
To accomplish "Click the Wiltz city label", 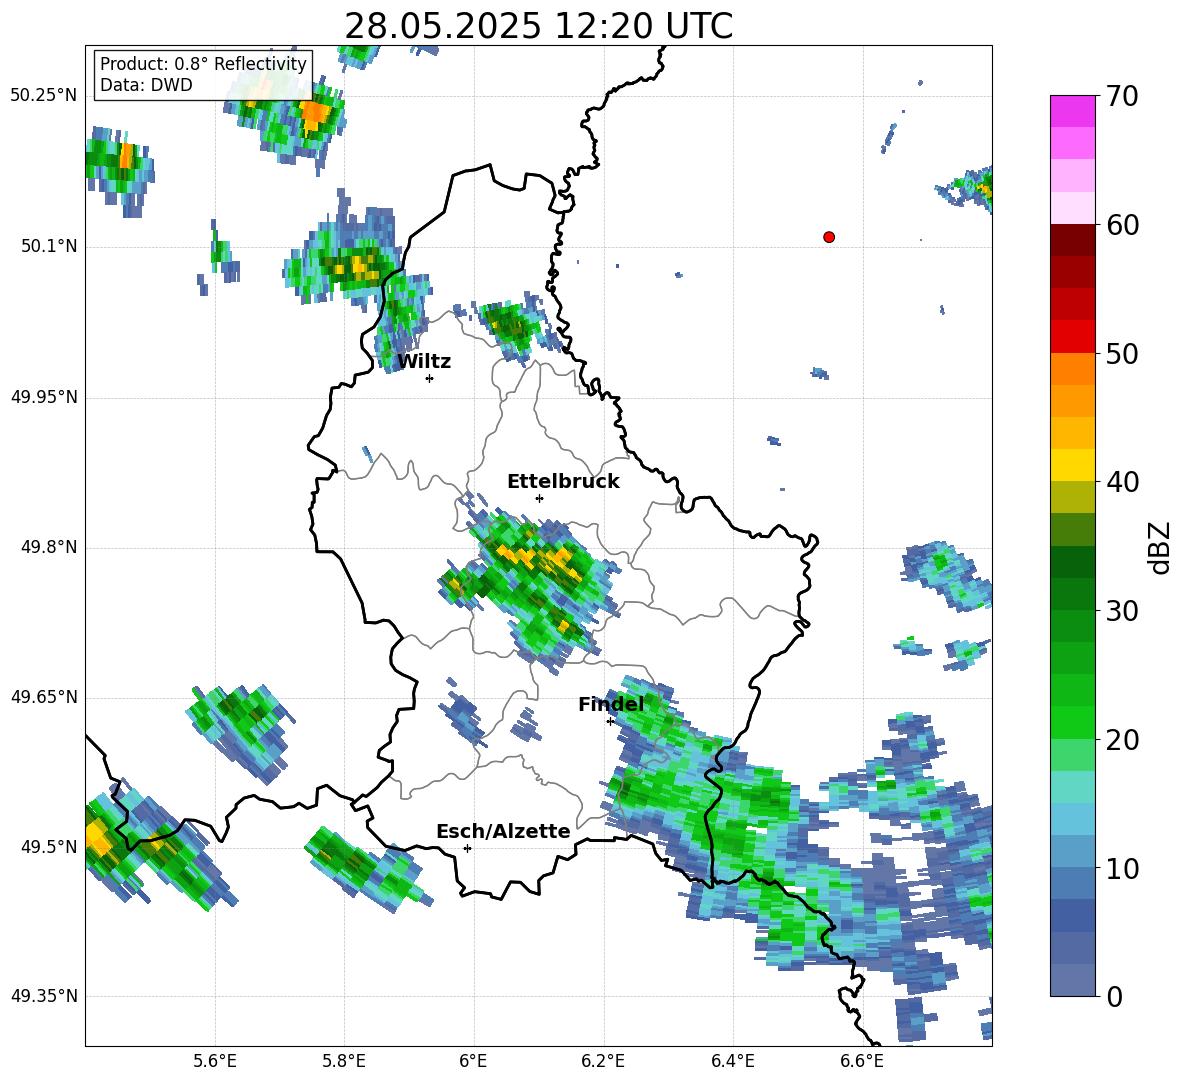I will [x=424, y=362].
